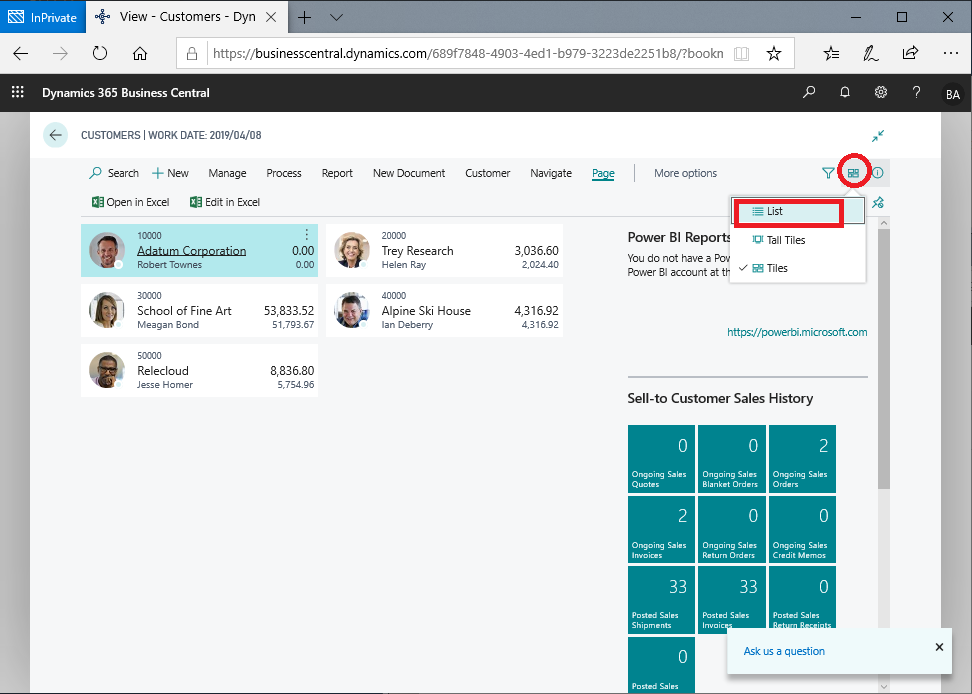Image resolution: width=972 pixels, height=694 pixels.
Task: Open Posted Sales Shipments cue tile
Action: point(661,600)
